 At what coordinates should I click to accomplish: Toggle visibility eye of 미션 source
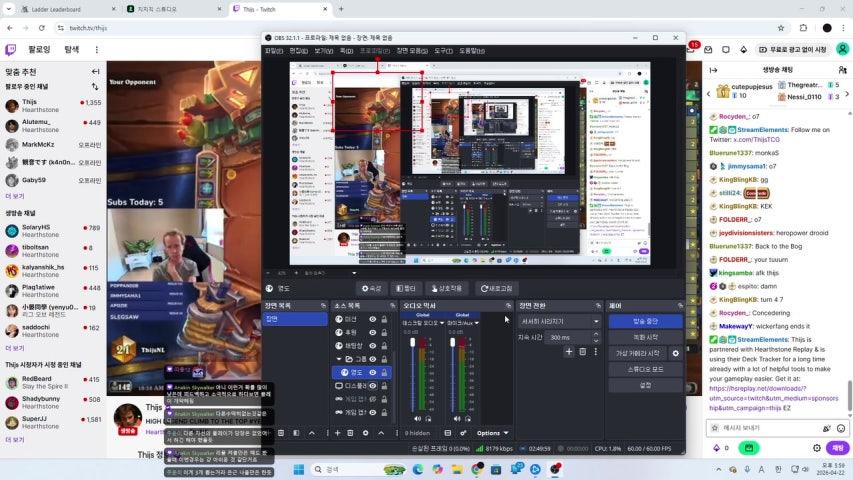[x=372, y=319]
